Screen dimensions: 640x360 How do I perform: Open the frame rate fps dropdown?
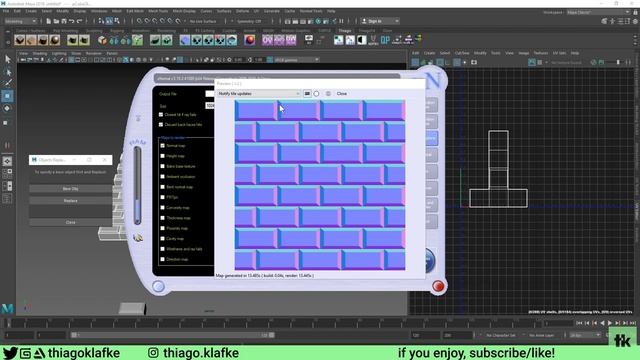pos(585,335)
